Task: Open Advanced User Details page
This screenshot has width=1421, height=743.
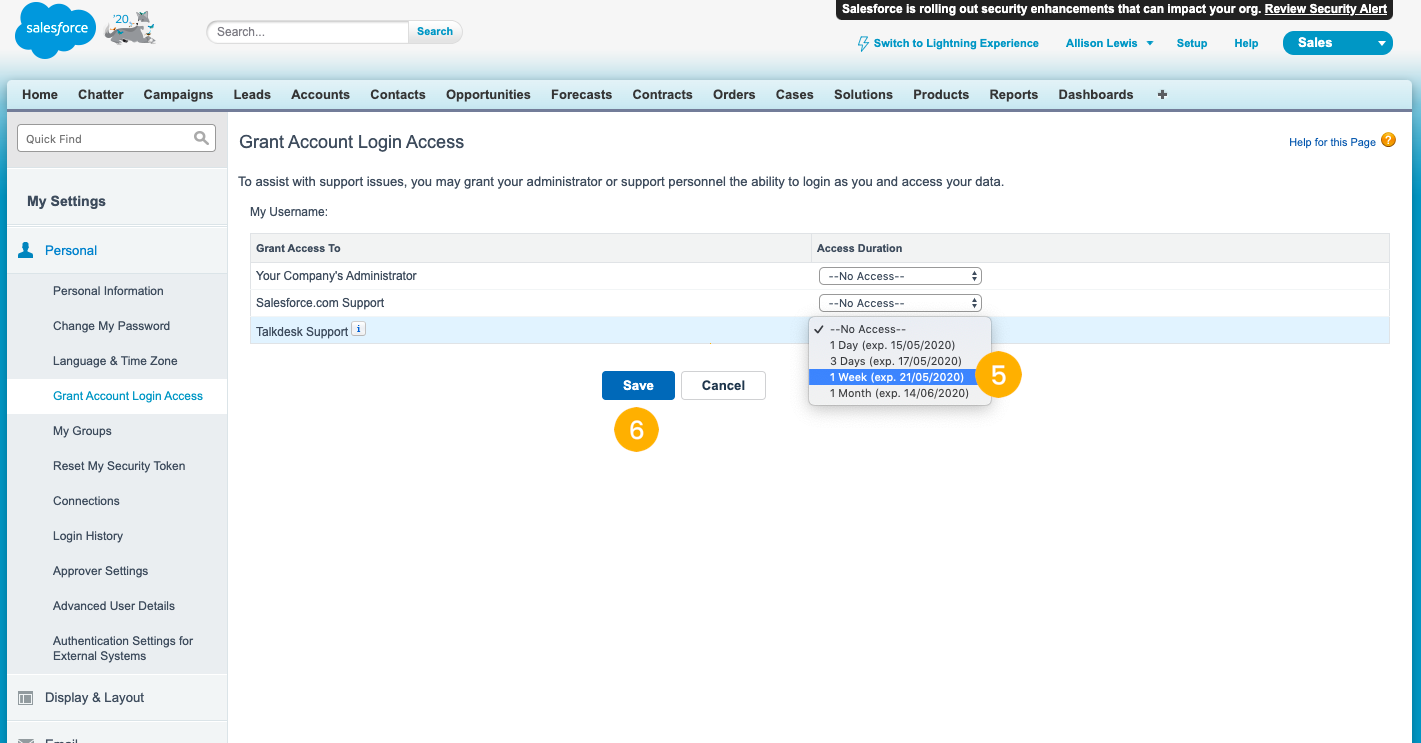Action: [114, 606]
